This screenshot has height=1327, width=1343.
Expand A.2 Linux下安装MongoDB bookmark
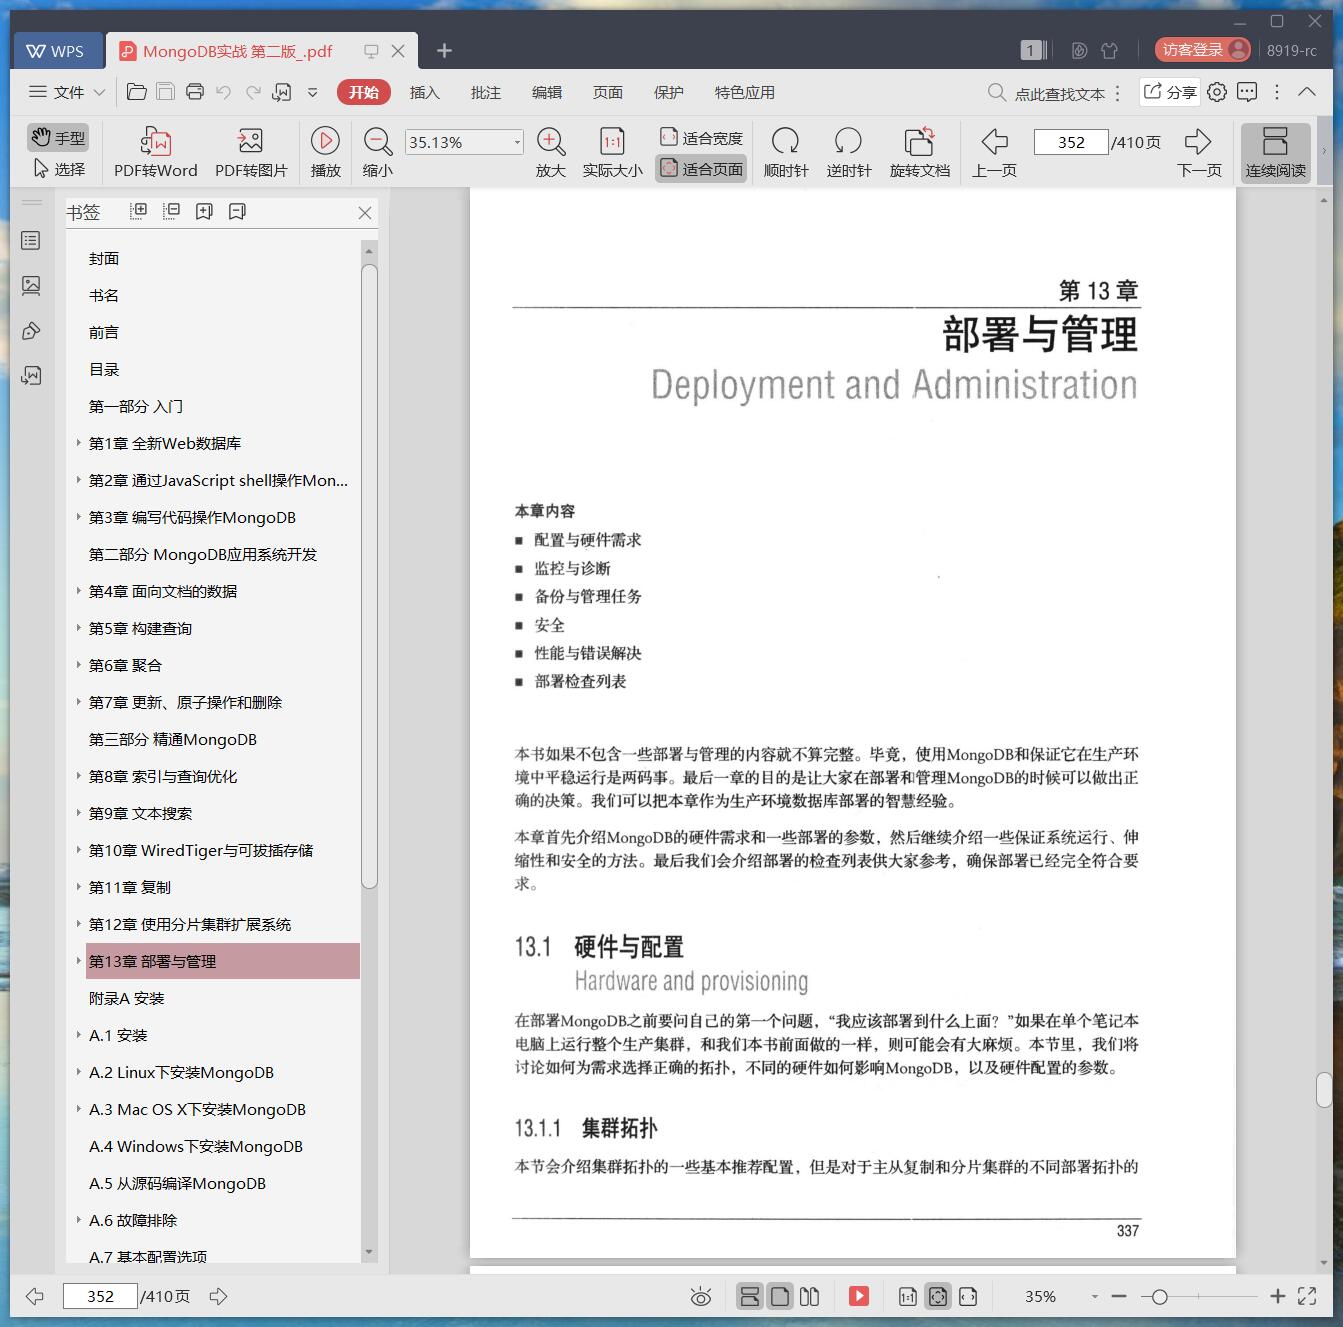point(79,1072)
